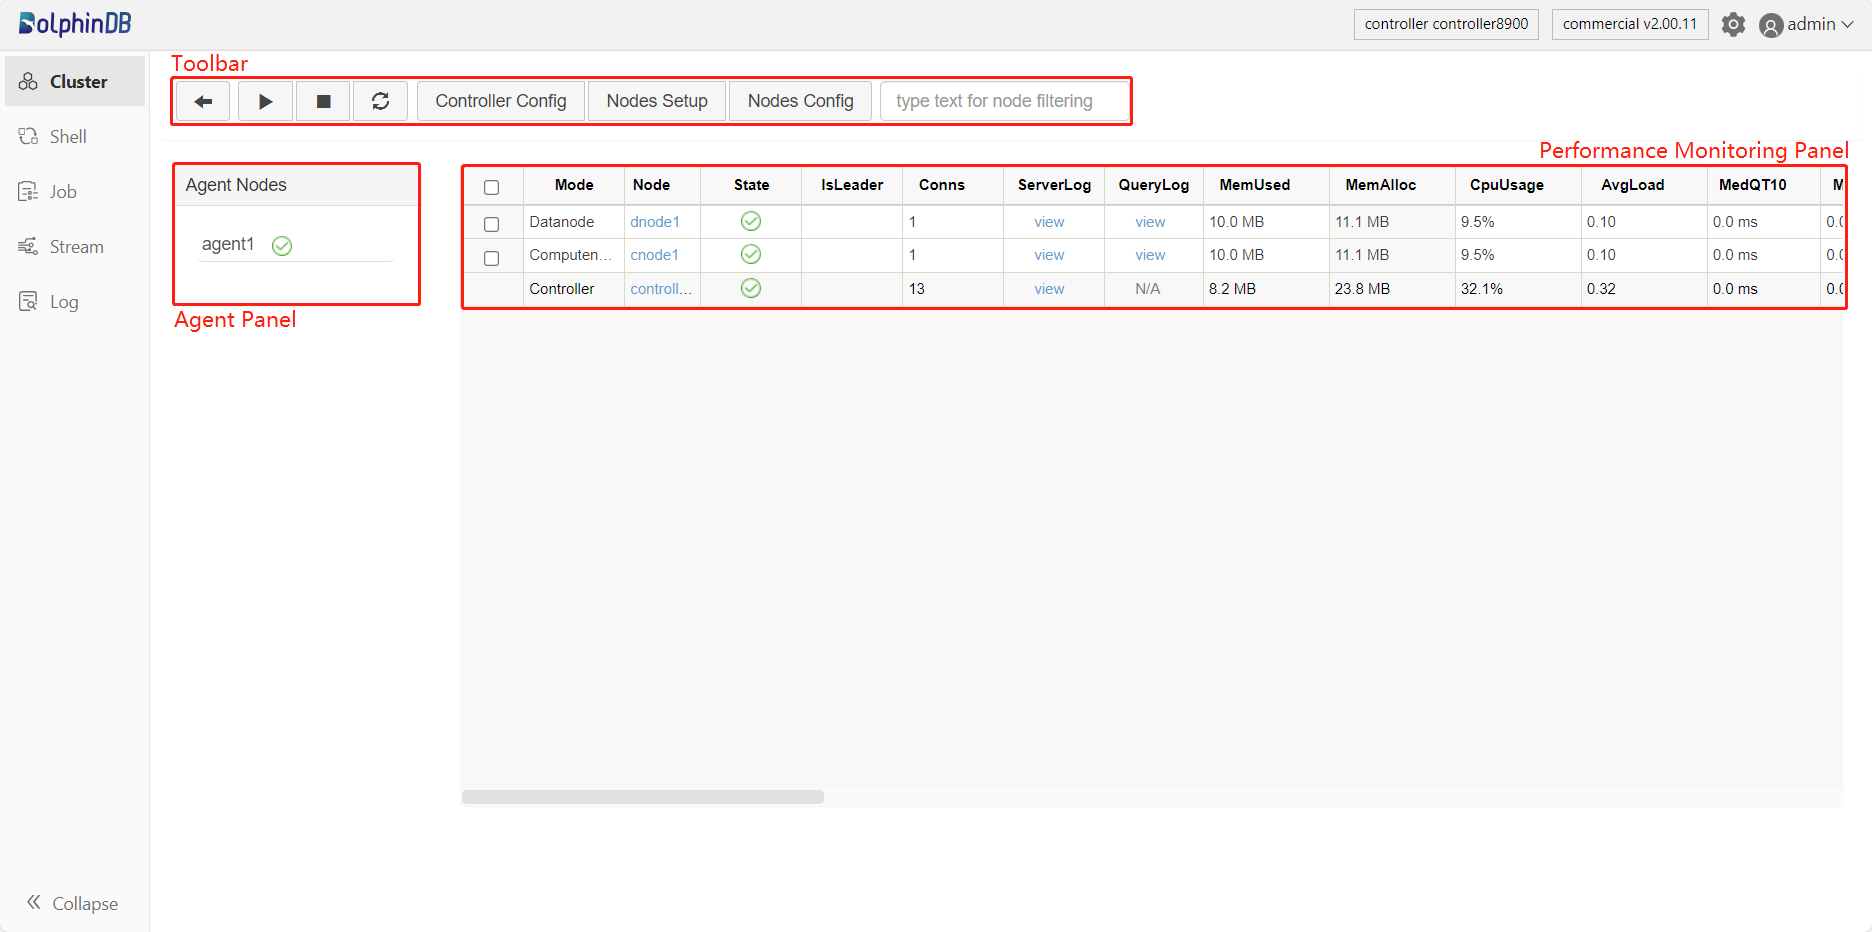This screenshot has height=932, width=1872.
Task: Open settings via the gear icon
Action: (x=1733, y=25)
